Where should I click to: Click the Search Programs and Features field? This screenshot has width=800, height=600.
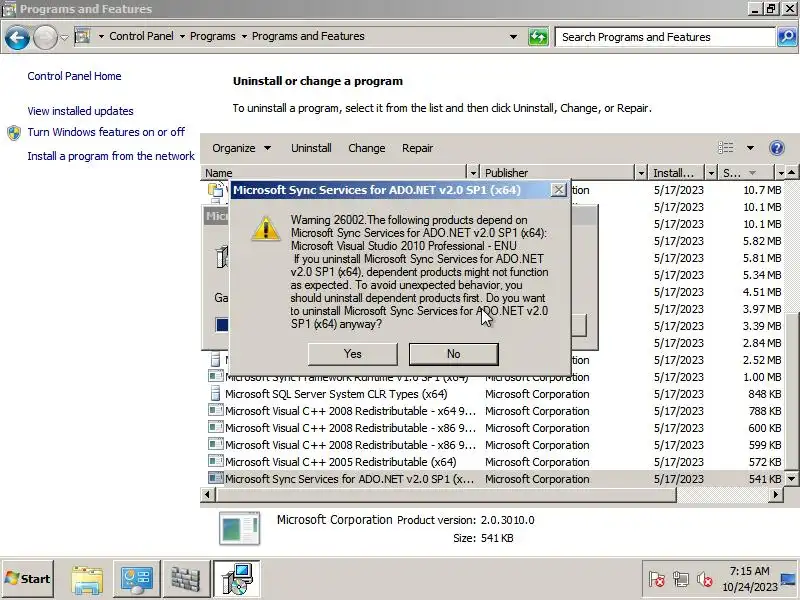click(665, 37)
